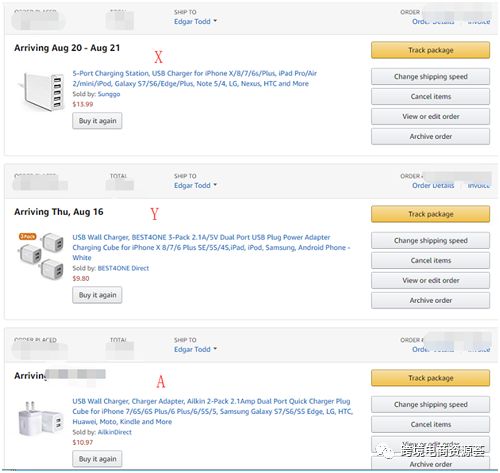Open the AilkinDirect seller link
This screenshot has height=473, width=500.
pos(114,432)
